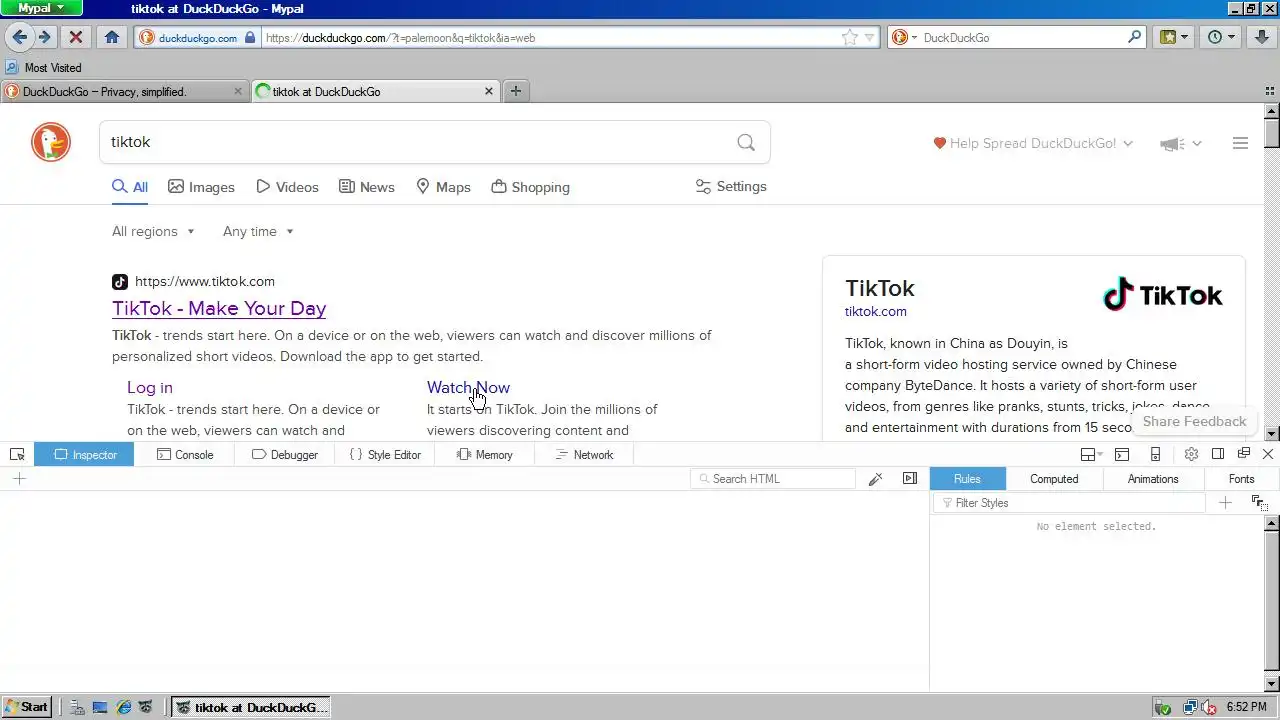Toggle Responsive Design Mode

point(1155,454)
